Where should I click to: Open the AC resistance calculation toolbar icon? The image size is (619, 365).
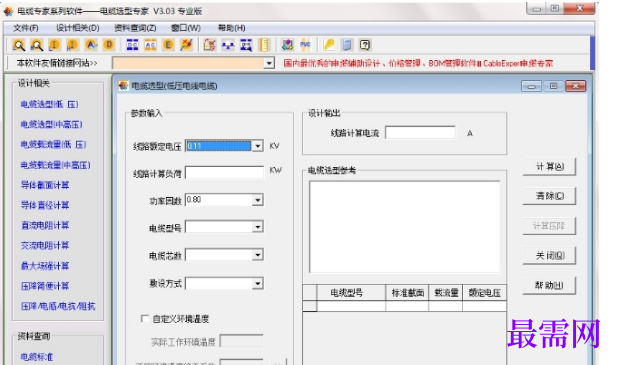click(150, 45)
